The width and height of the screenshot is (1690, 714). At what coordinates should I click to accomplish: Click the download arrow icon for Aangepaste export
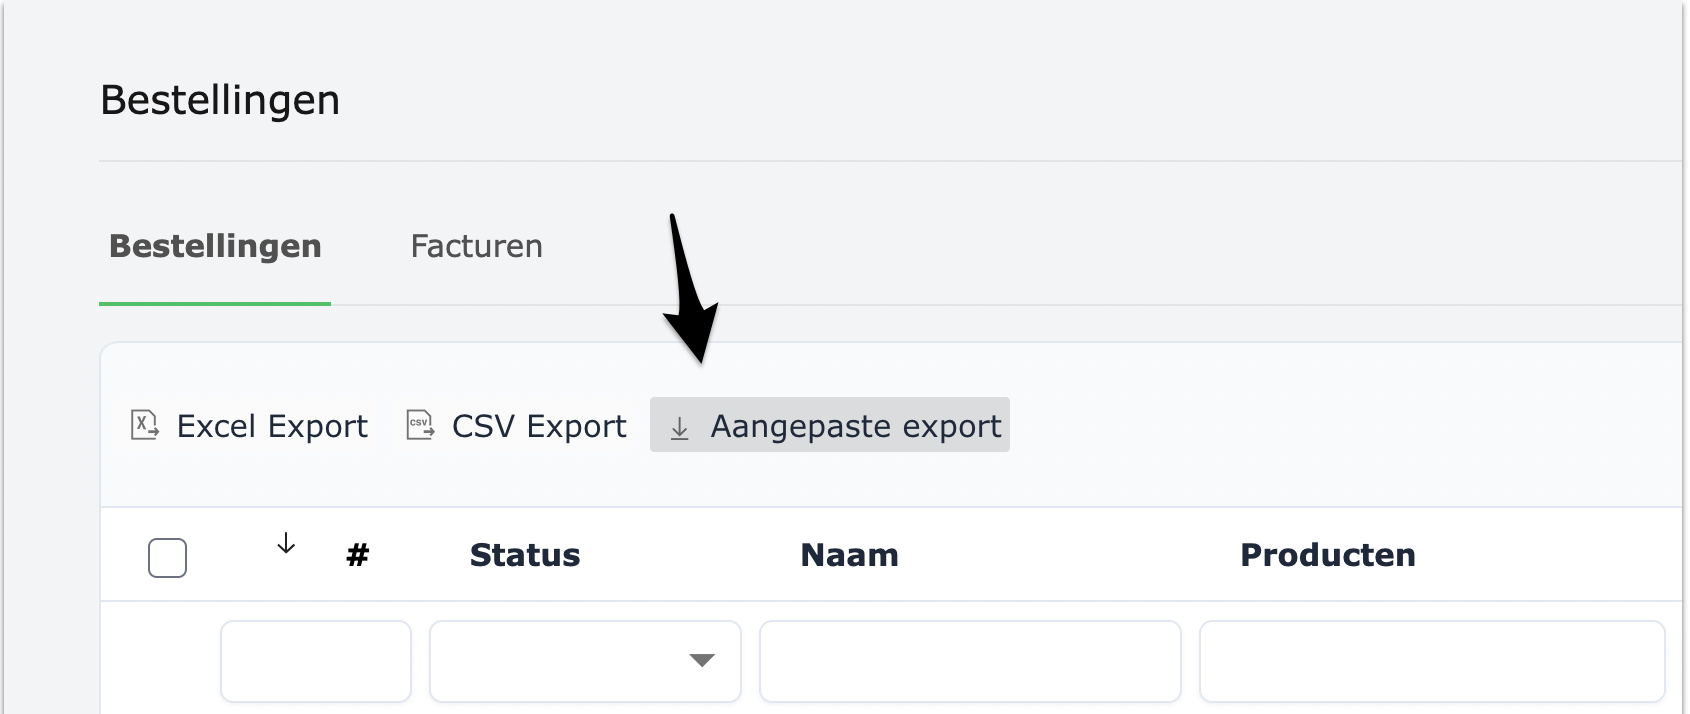pyautogui.click(x=680, y=428)
